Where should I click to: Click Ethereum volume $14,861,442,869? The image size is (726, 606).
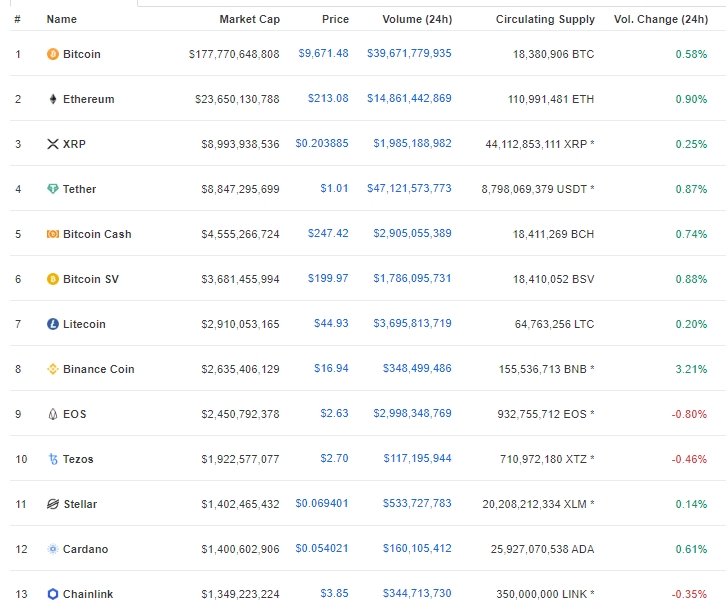pos(409,98)
